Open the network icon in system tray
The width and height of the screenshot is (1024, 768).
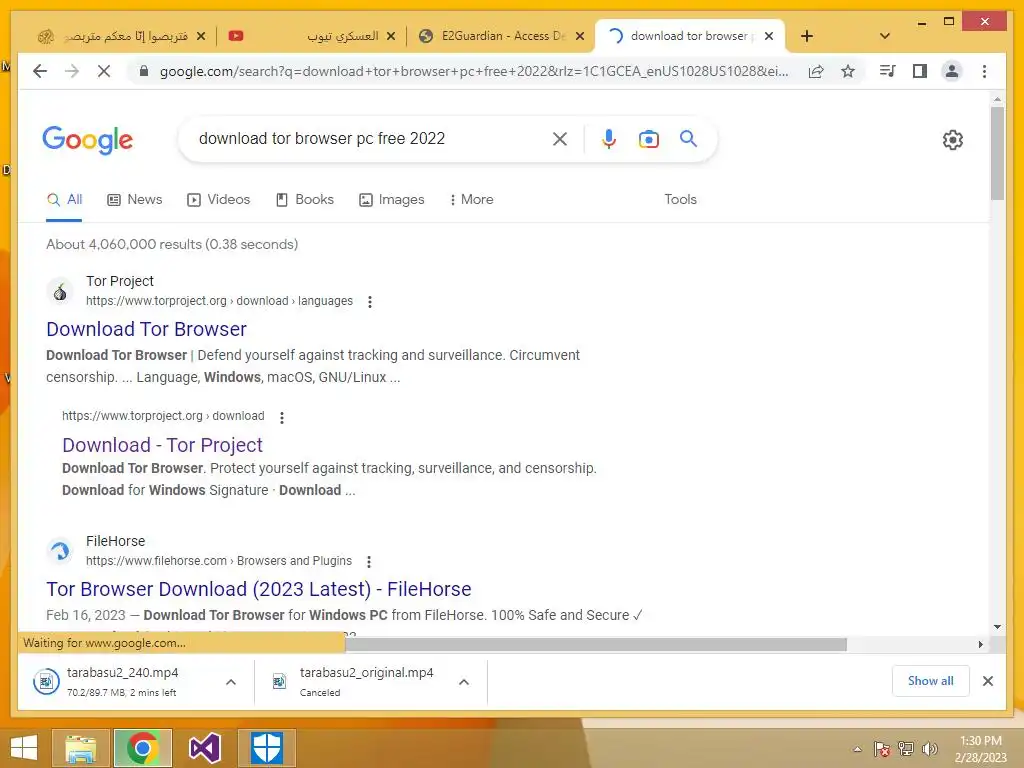click(x=906, y=749)
